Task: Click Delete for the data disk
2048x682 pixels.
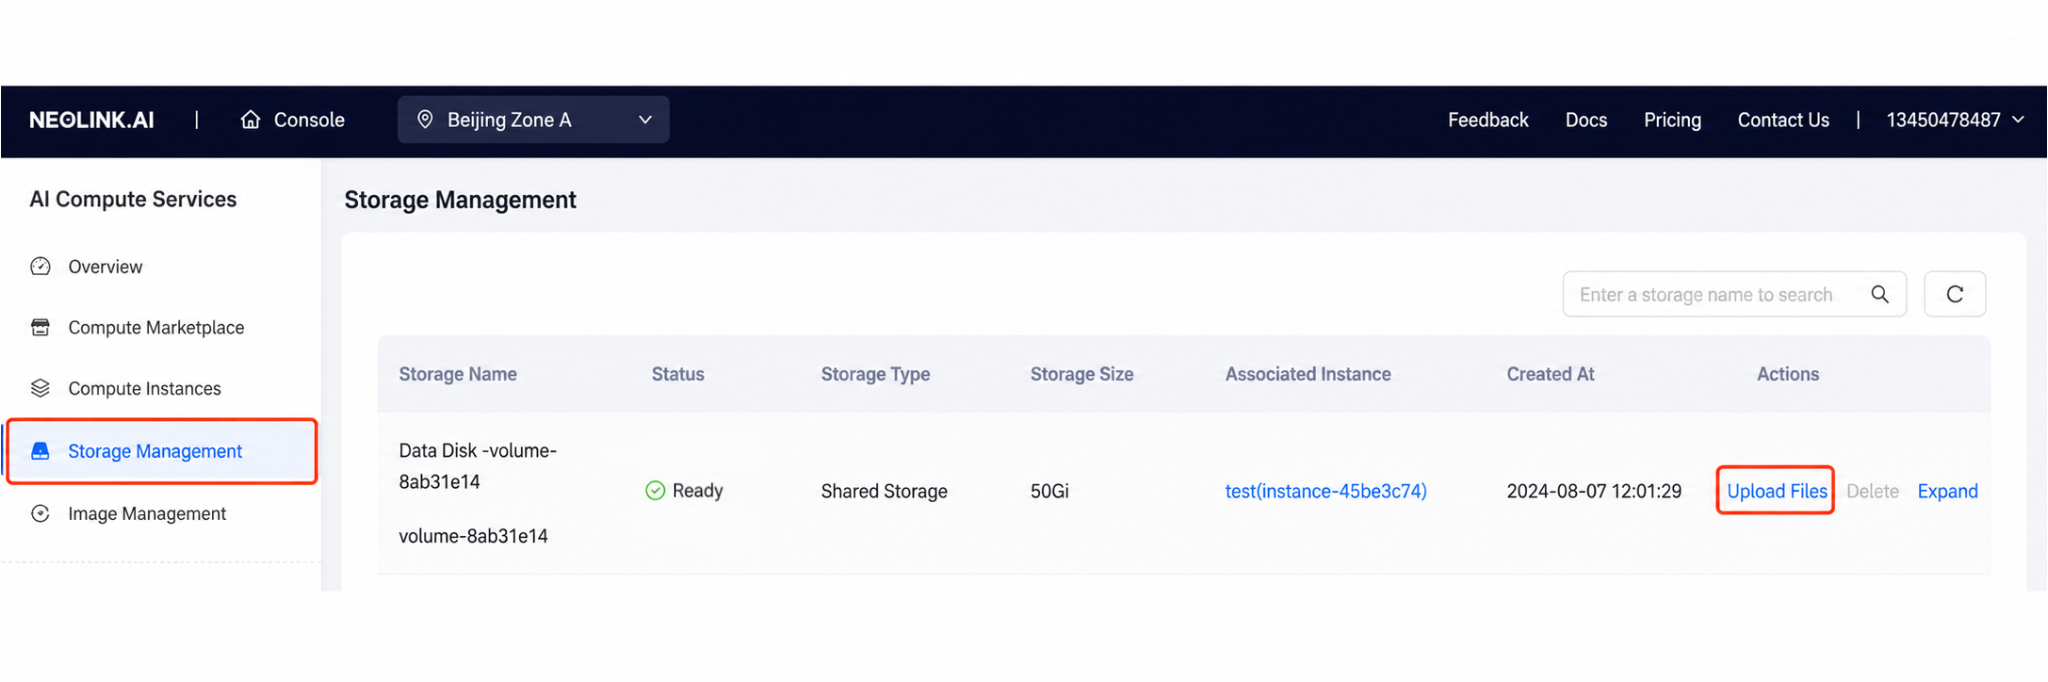Action: click(x=1872, y=491)
